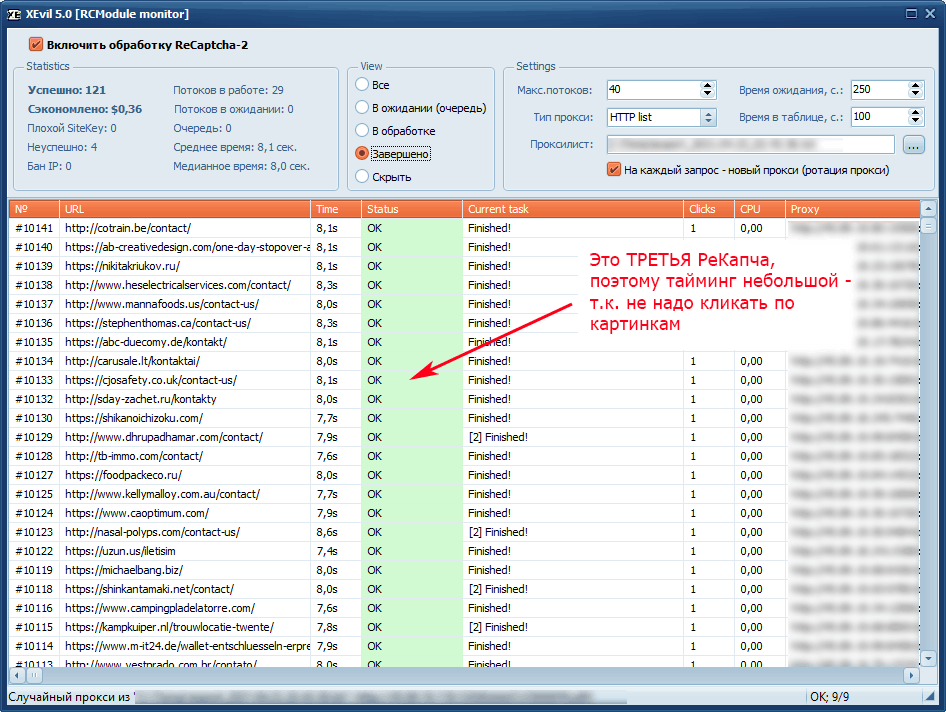
Task: Select row with campingpladelatorre.com URL
Action: [x=465, y=608]
